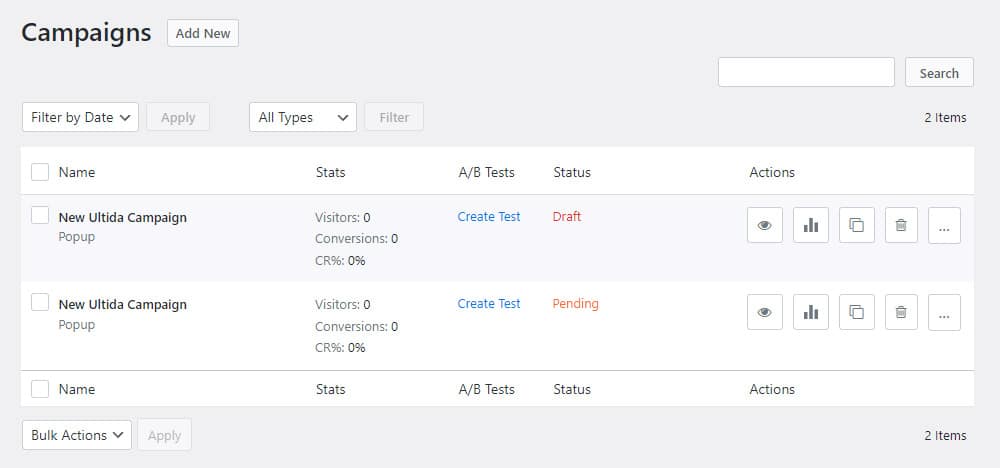Viewport: 1000px width, 468px height.
Task: Open statistics chart for Draft campaign
Action: pyautogui.click(x=811, y=225)
